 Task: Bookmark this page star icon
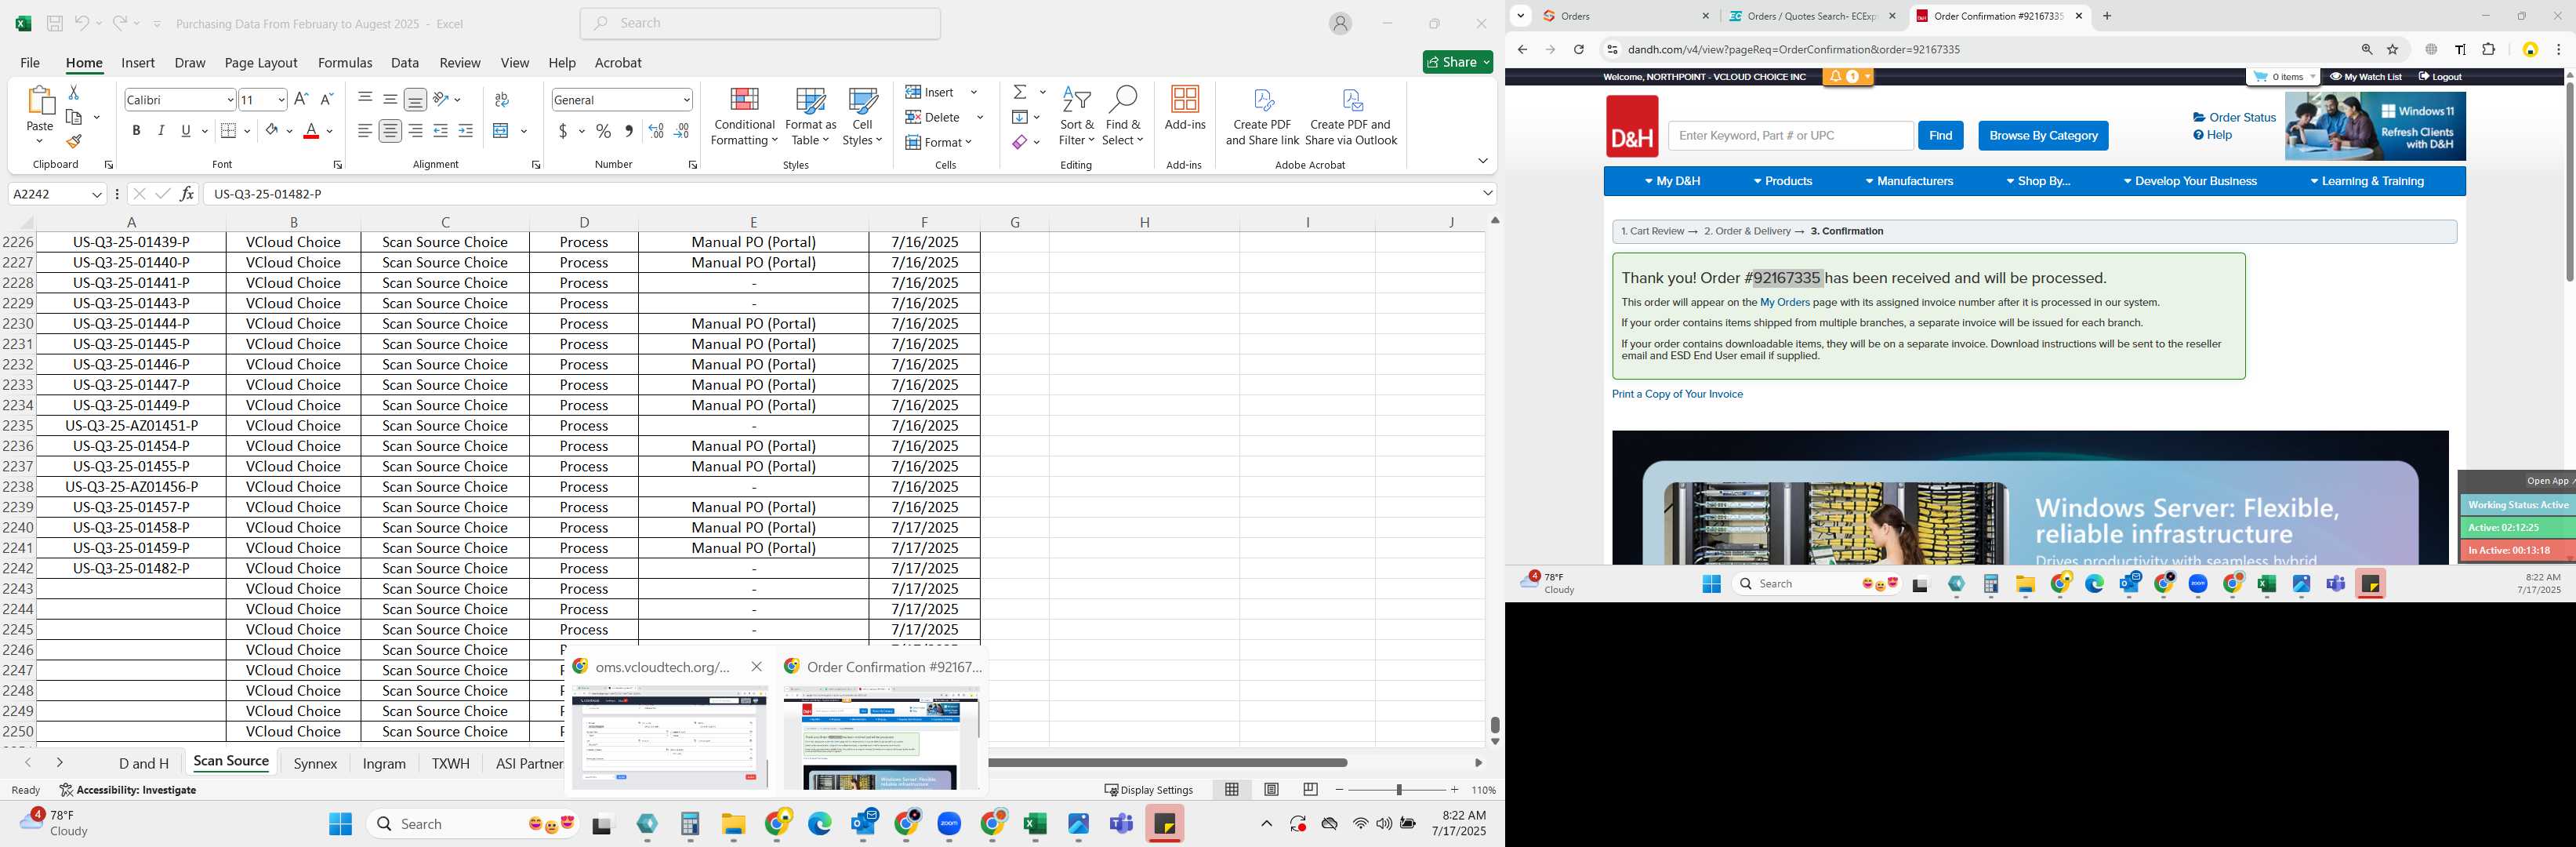click(2393, 49)
